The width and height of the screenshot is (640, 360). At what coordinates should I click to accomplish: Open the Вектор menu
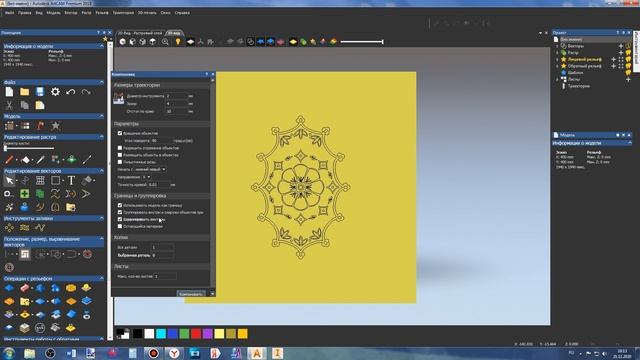[x=71, y=13]
